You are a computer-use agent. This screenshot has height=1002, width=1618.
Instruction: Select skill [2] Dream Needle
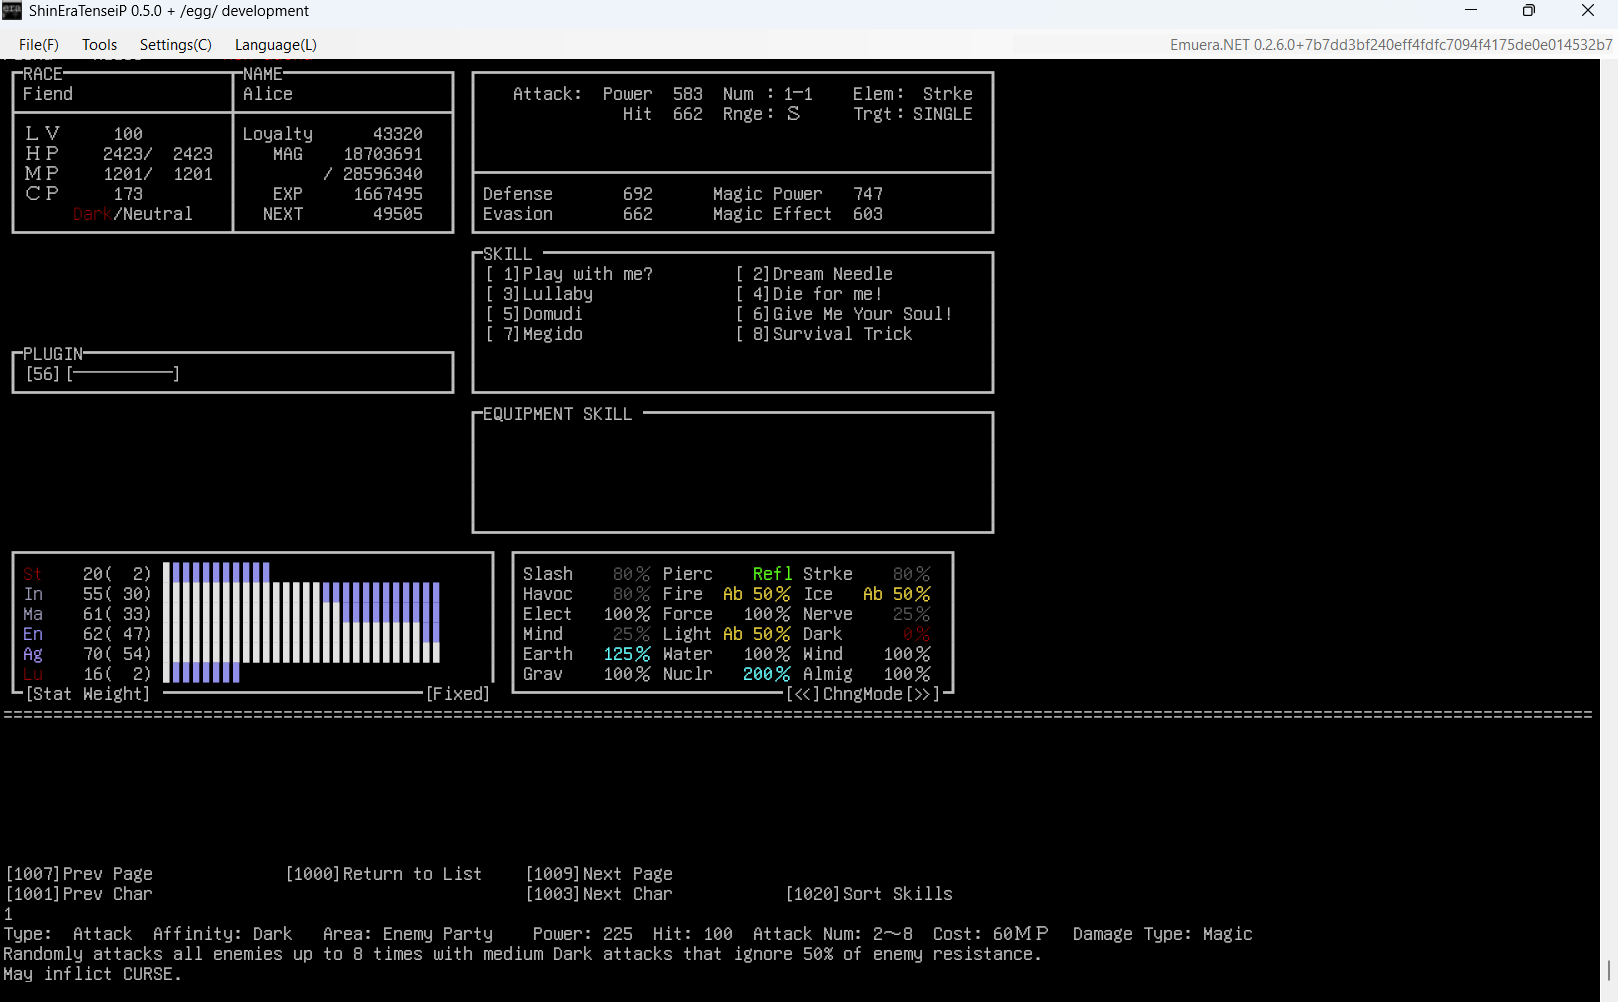(813, 274)
